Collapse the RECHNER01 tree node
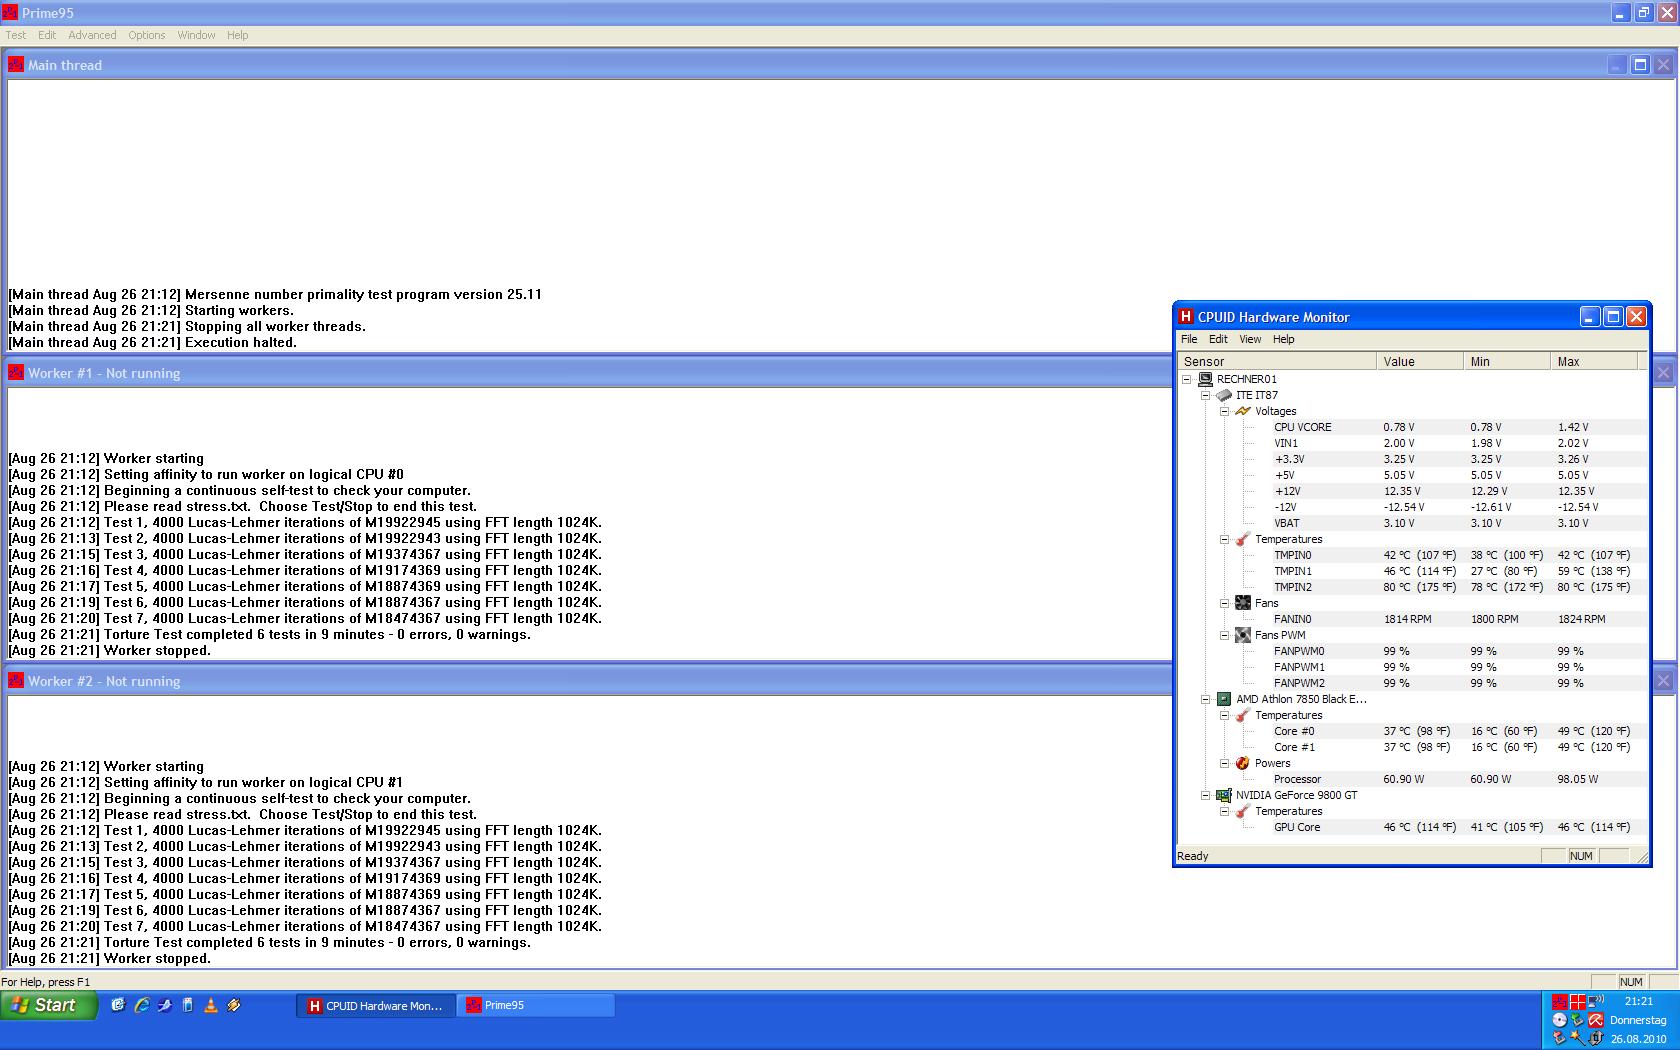The width and height of the screenshot is (1680, 1050). point(1187,379)
